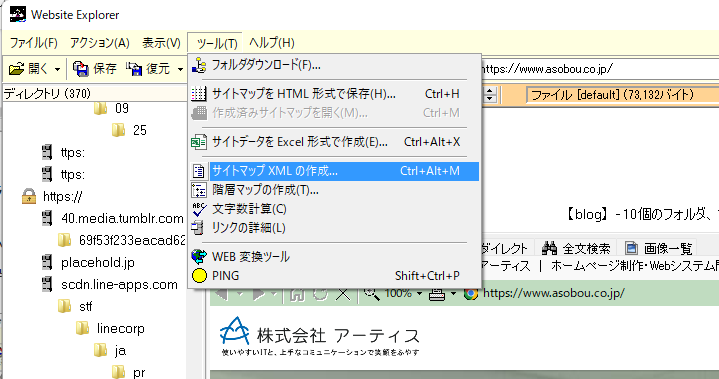Click the browser stop X button

coord(343,294)
